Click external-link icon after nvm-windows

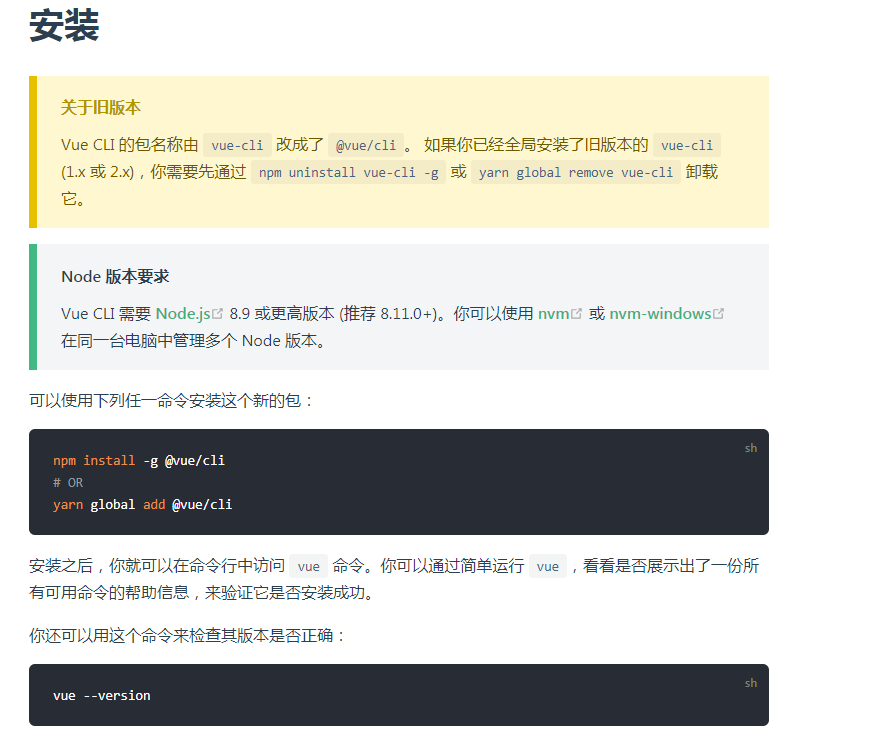click(x=718, y=314)
